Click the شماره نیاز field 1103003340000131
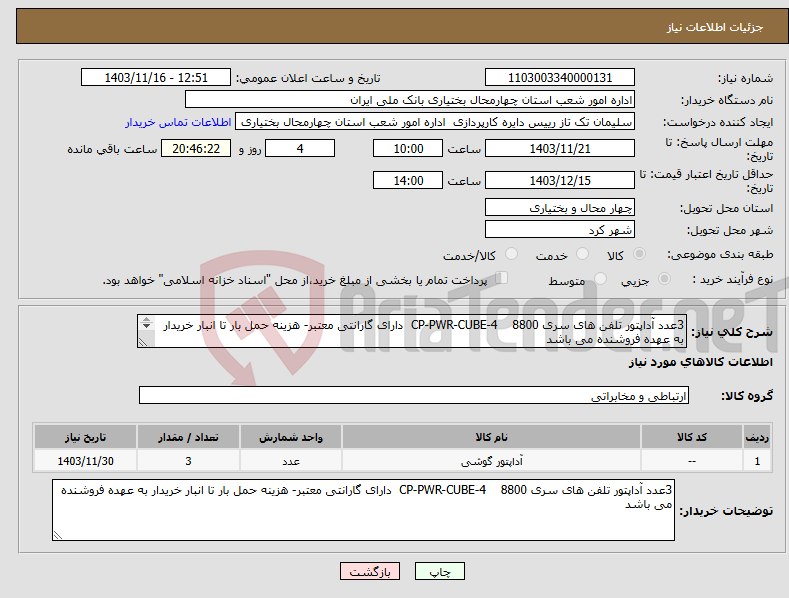Screen dimensions: 789x598 pos(560,78)
